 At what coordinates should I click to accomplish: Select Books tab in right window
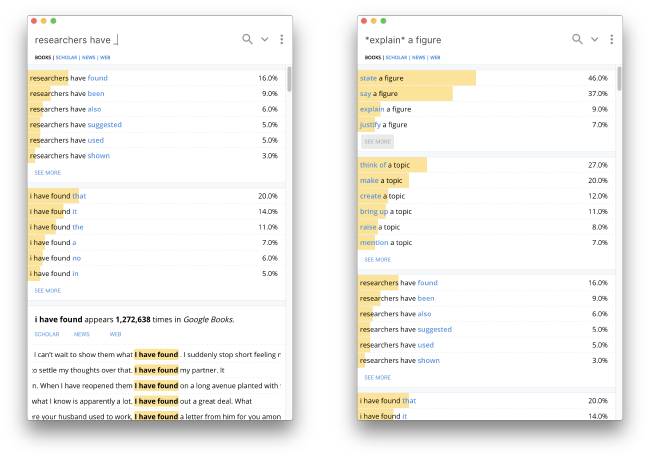pos(373,58)
